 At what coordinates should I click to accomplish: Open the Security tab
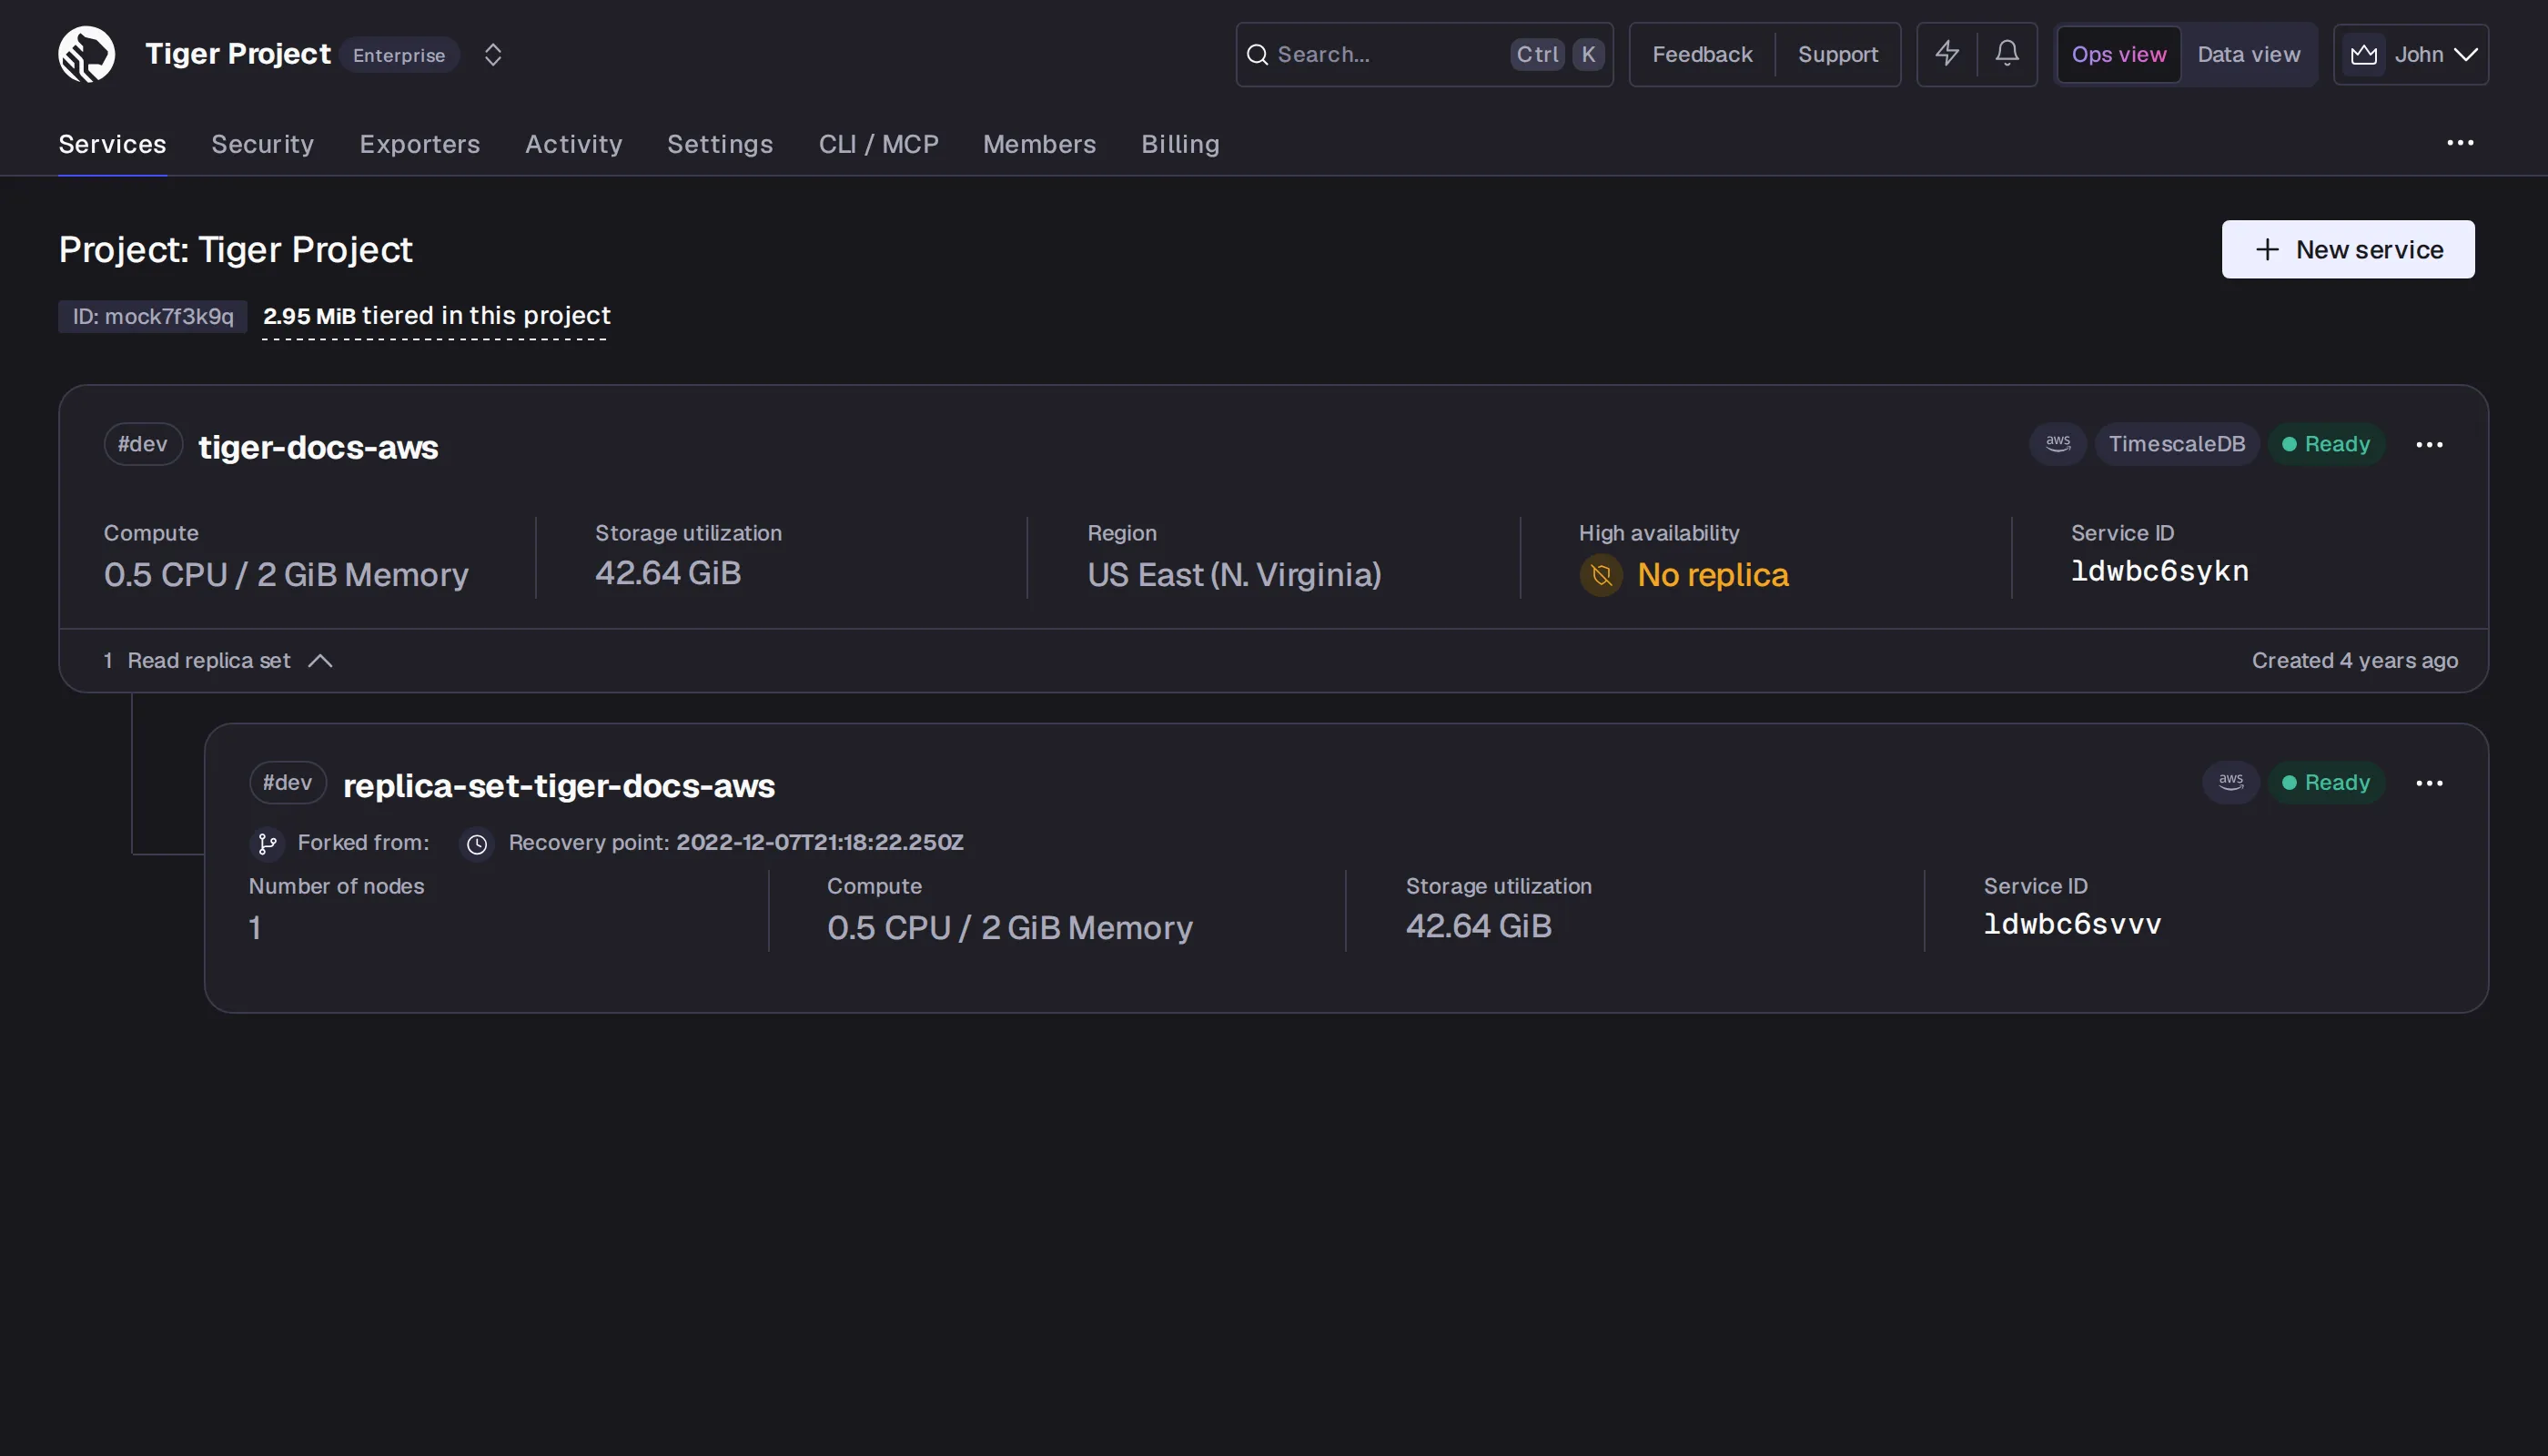click(x=262, y=144)
